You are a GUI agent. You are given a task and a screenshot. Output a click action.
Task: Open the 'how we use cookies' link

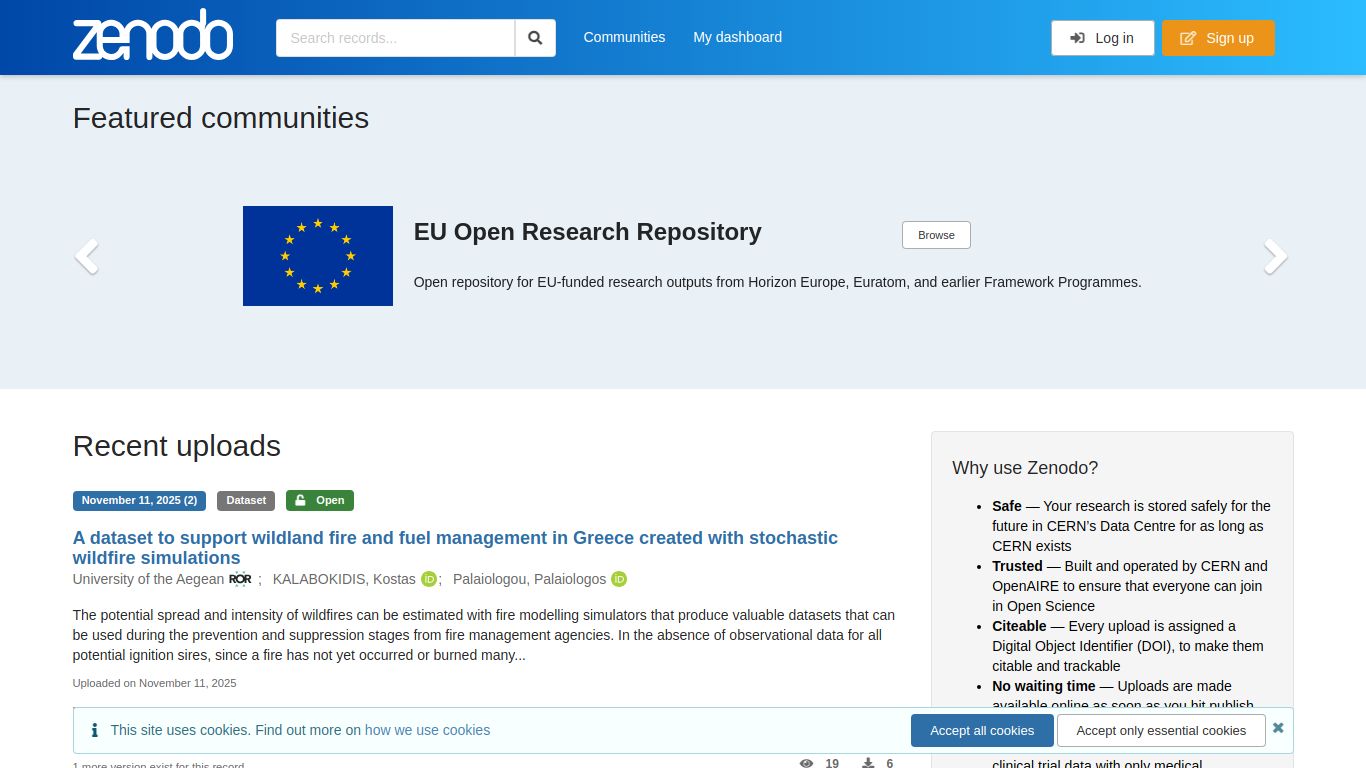click(427, 730)
